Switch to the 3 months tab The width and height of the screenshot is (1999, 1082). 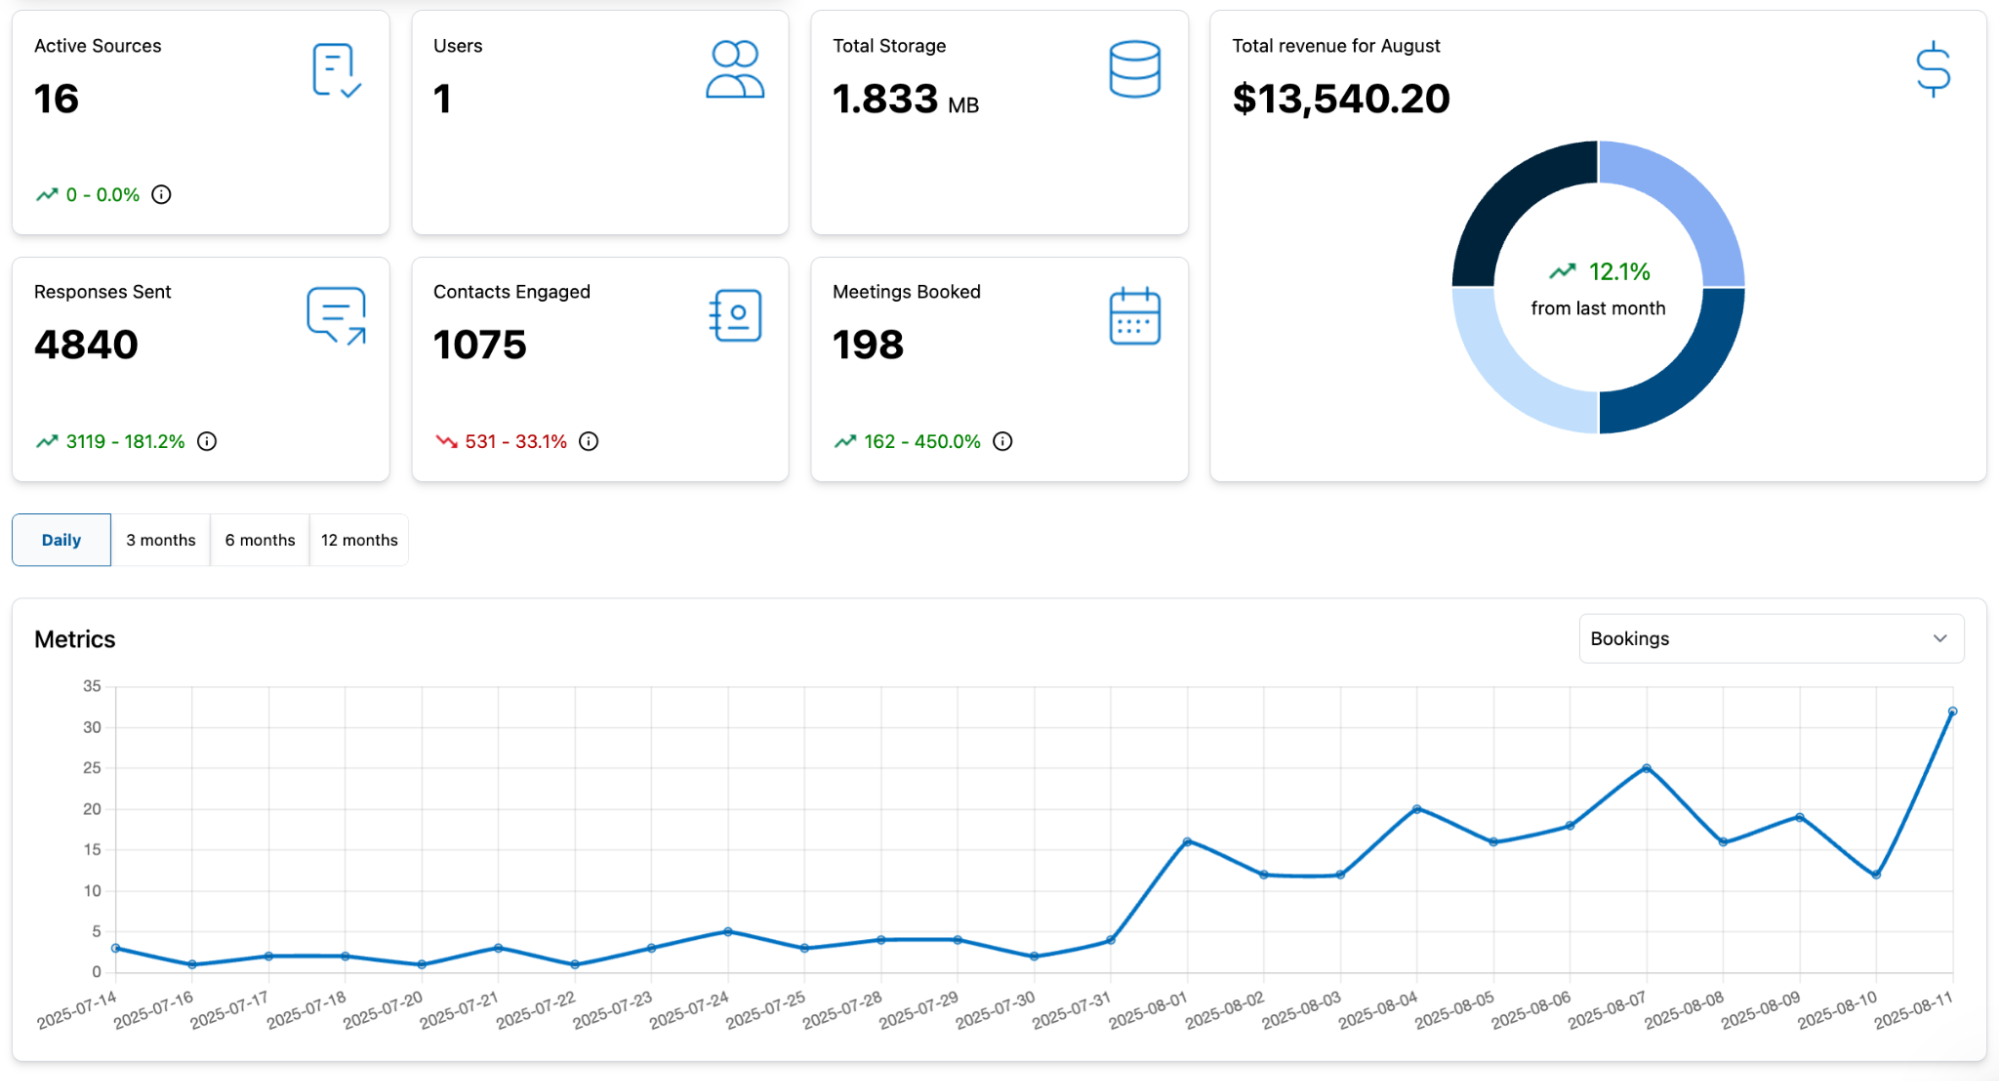[x=161, y=540]
